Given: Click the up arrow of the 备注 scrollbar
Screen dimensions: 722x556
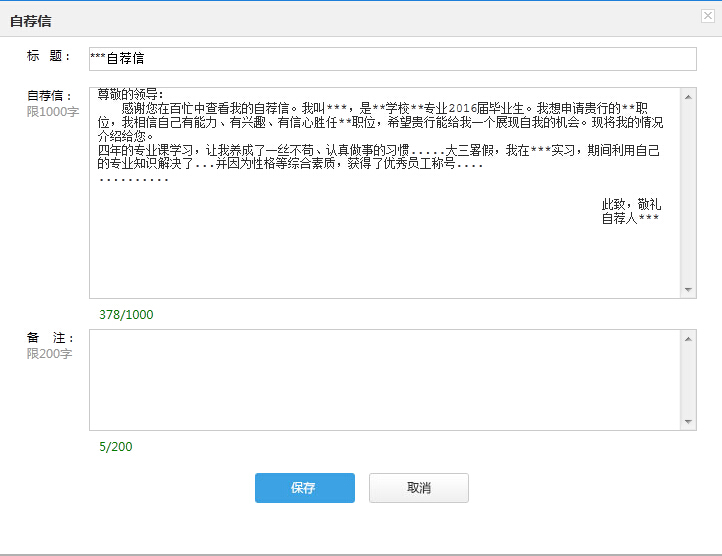Looking at the screenshot, I should (688, 339).
